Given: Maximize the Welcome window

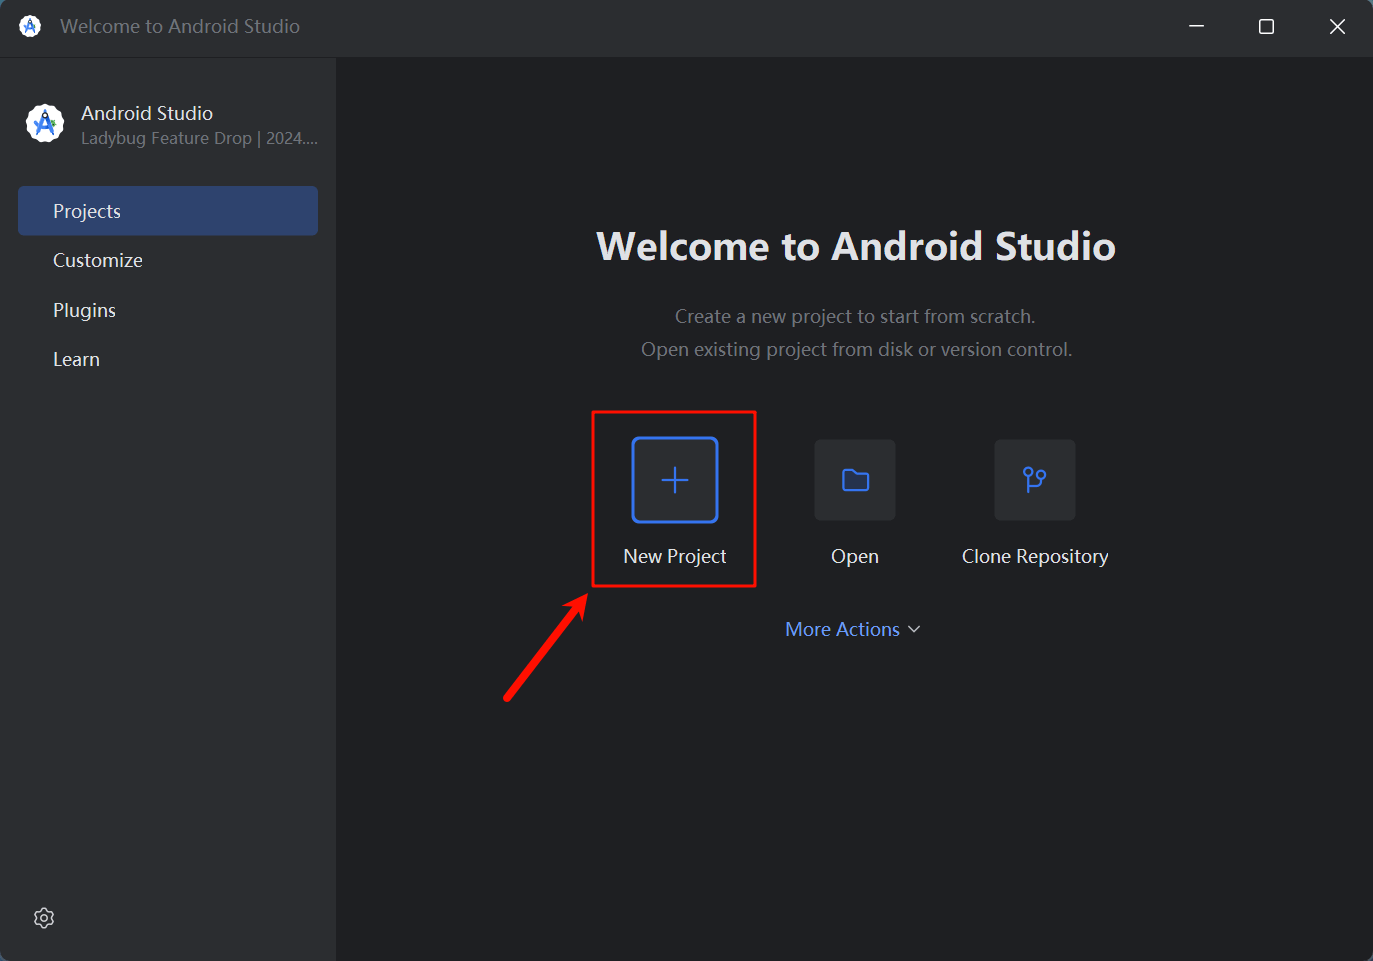Looking at the screenshot, I should coord(1266,27).
